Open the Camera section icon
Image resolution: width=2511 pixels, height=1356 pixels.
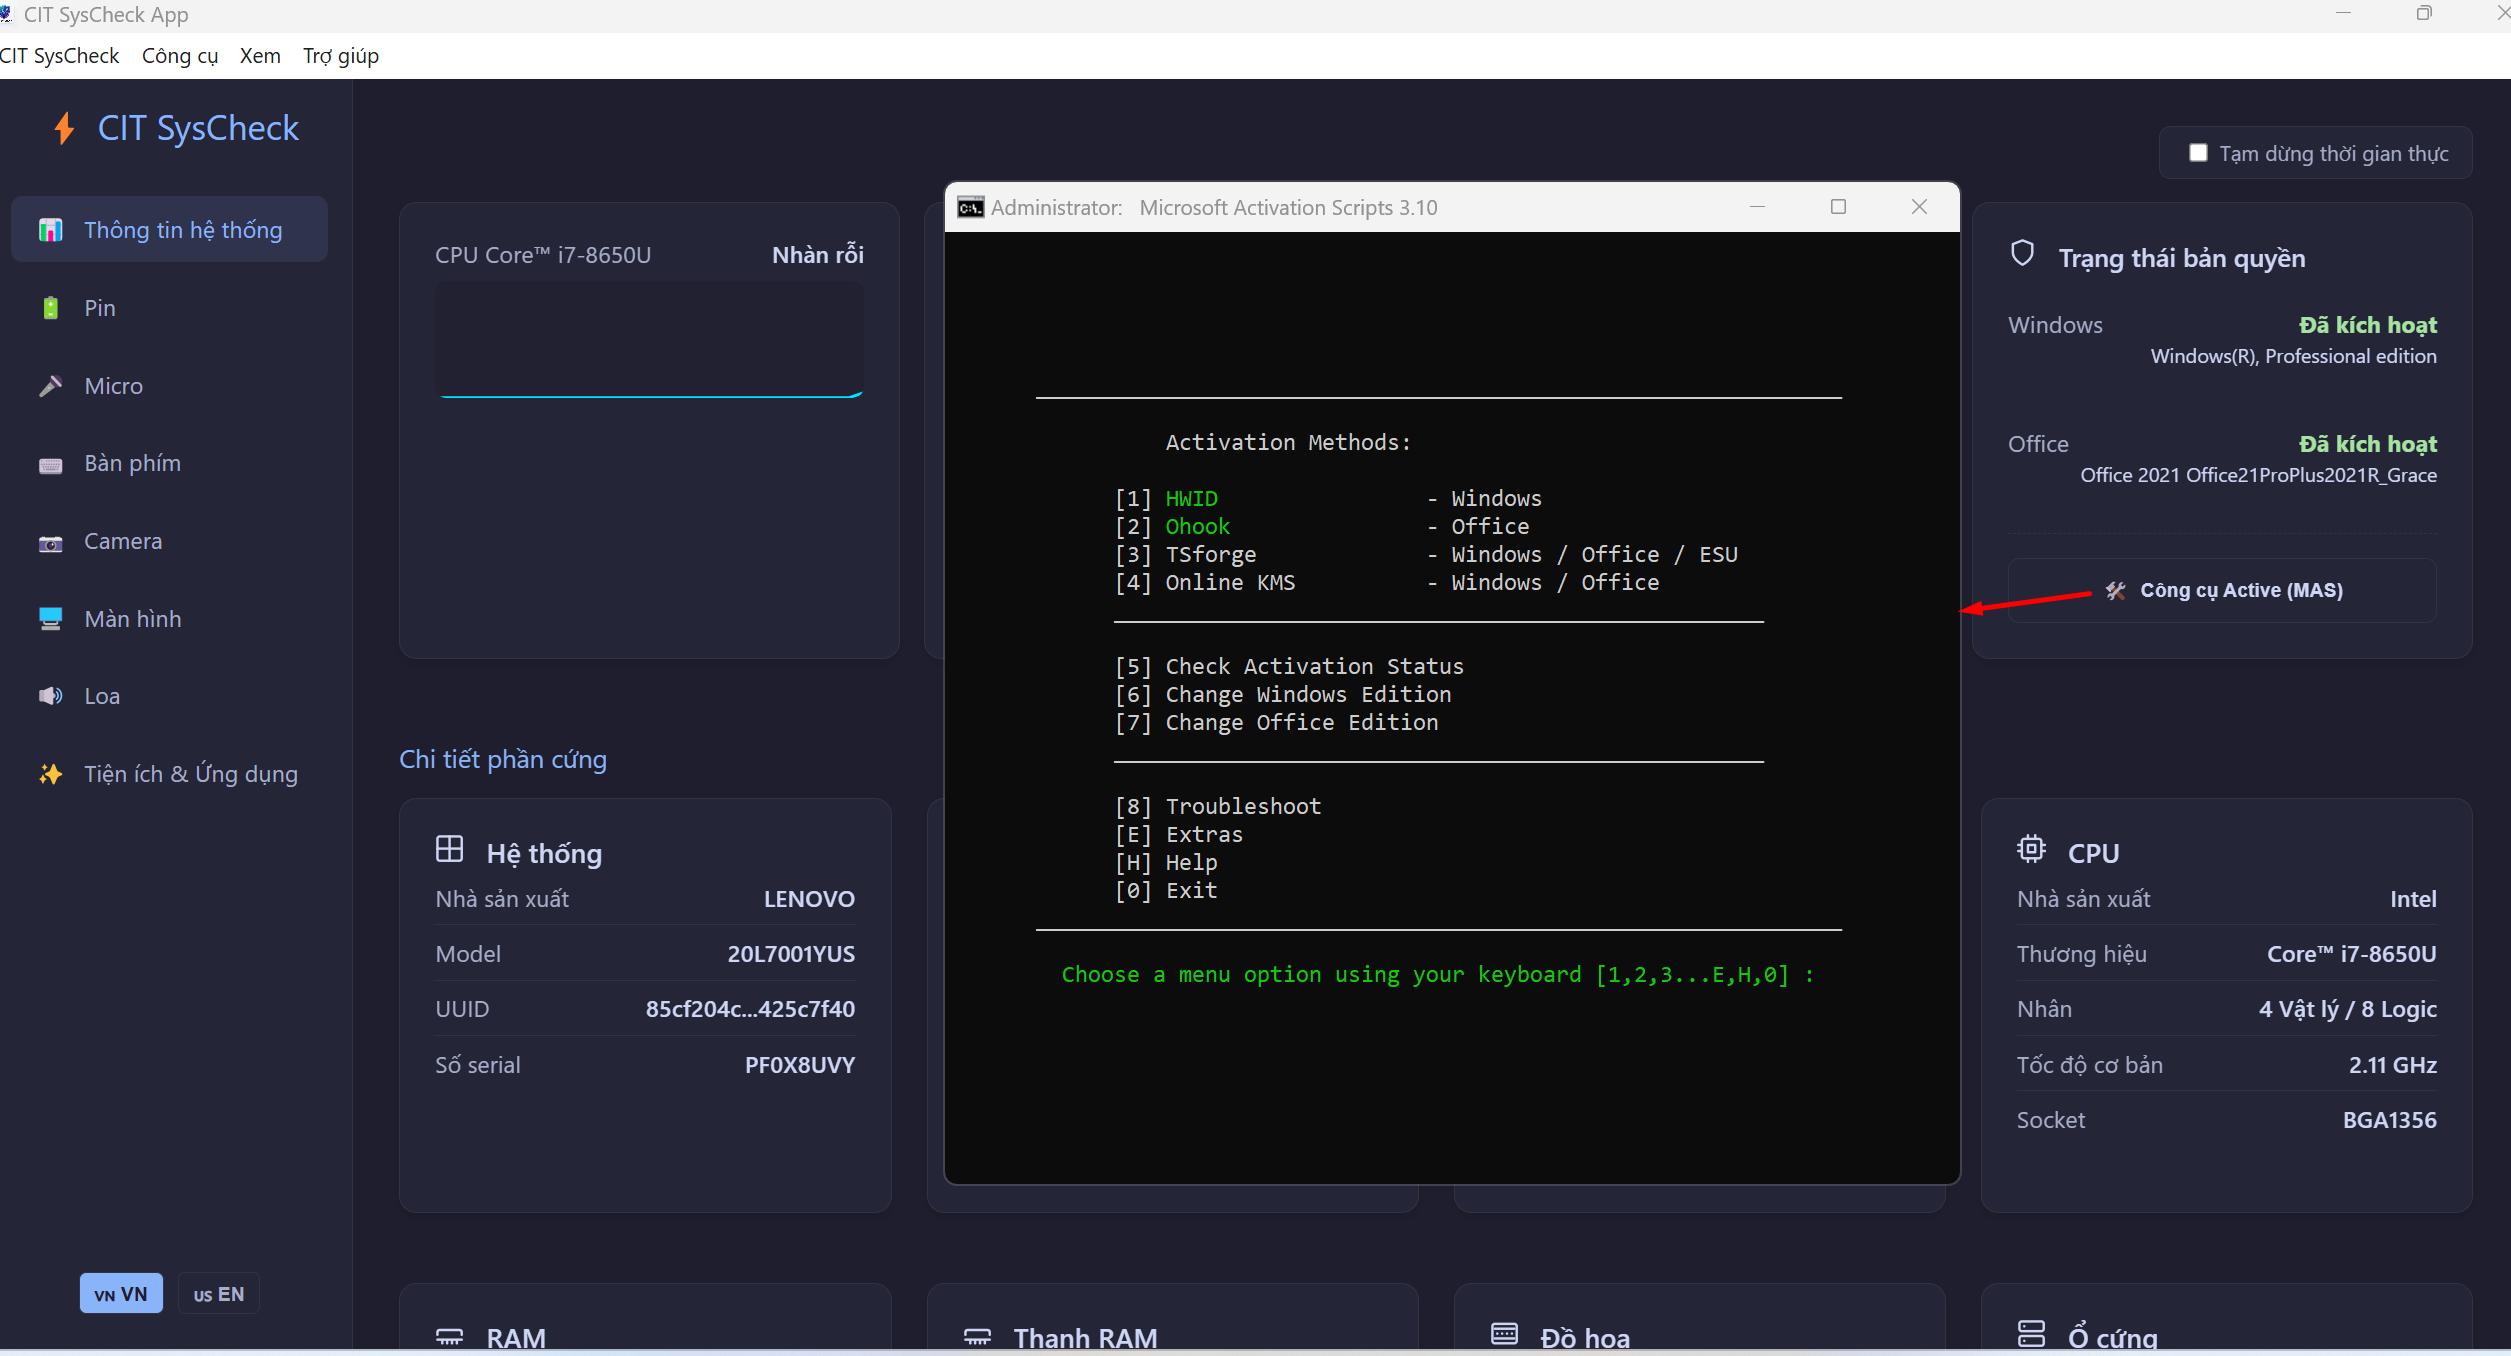(x=50, y=542)
